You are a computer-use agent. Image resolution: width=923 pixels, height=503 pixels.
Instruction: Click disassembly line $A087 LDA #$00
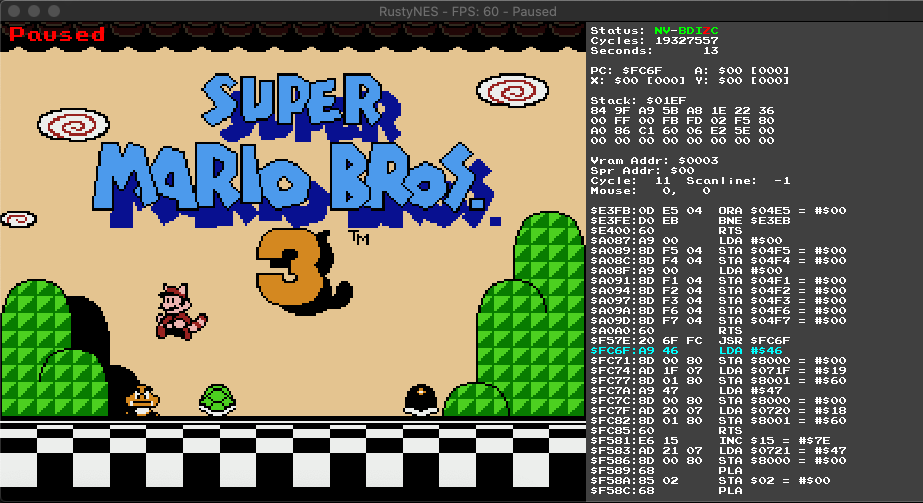[x=686, y=241]
